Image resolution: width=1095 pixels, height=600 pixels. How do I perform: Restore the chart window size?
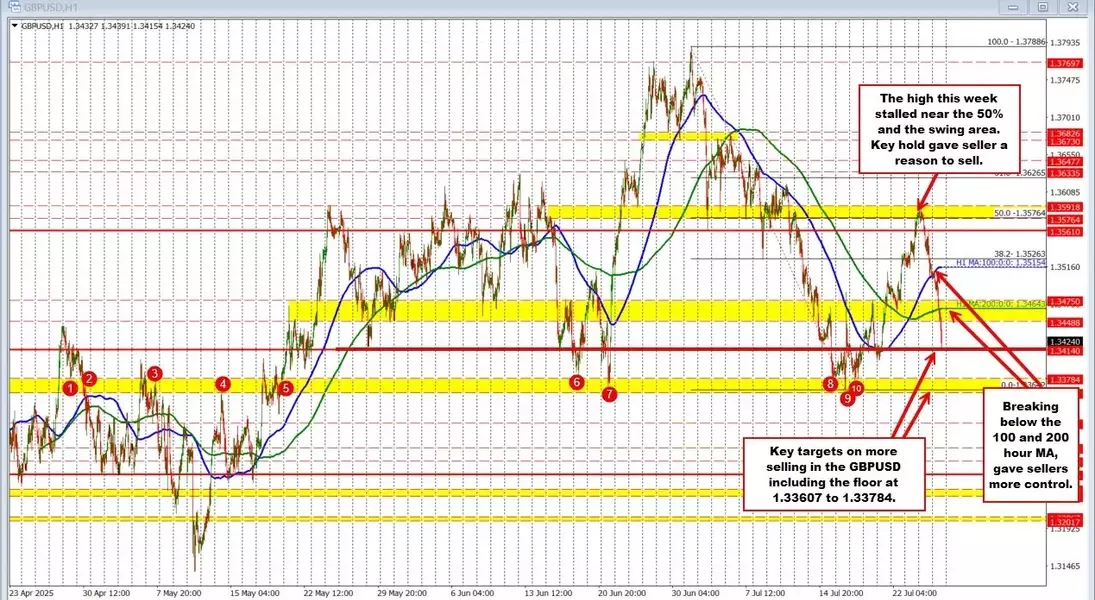(1042, 8)
